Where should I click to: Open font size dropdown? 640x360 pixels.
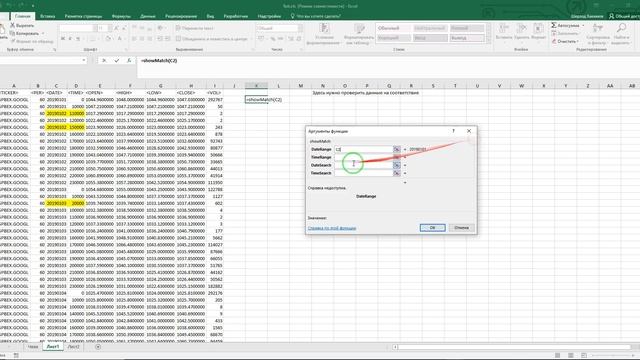pyautogui.click(x=110, y=28)
